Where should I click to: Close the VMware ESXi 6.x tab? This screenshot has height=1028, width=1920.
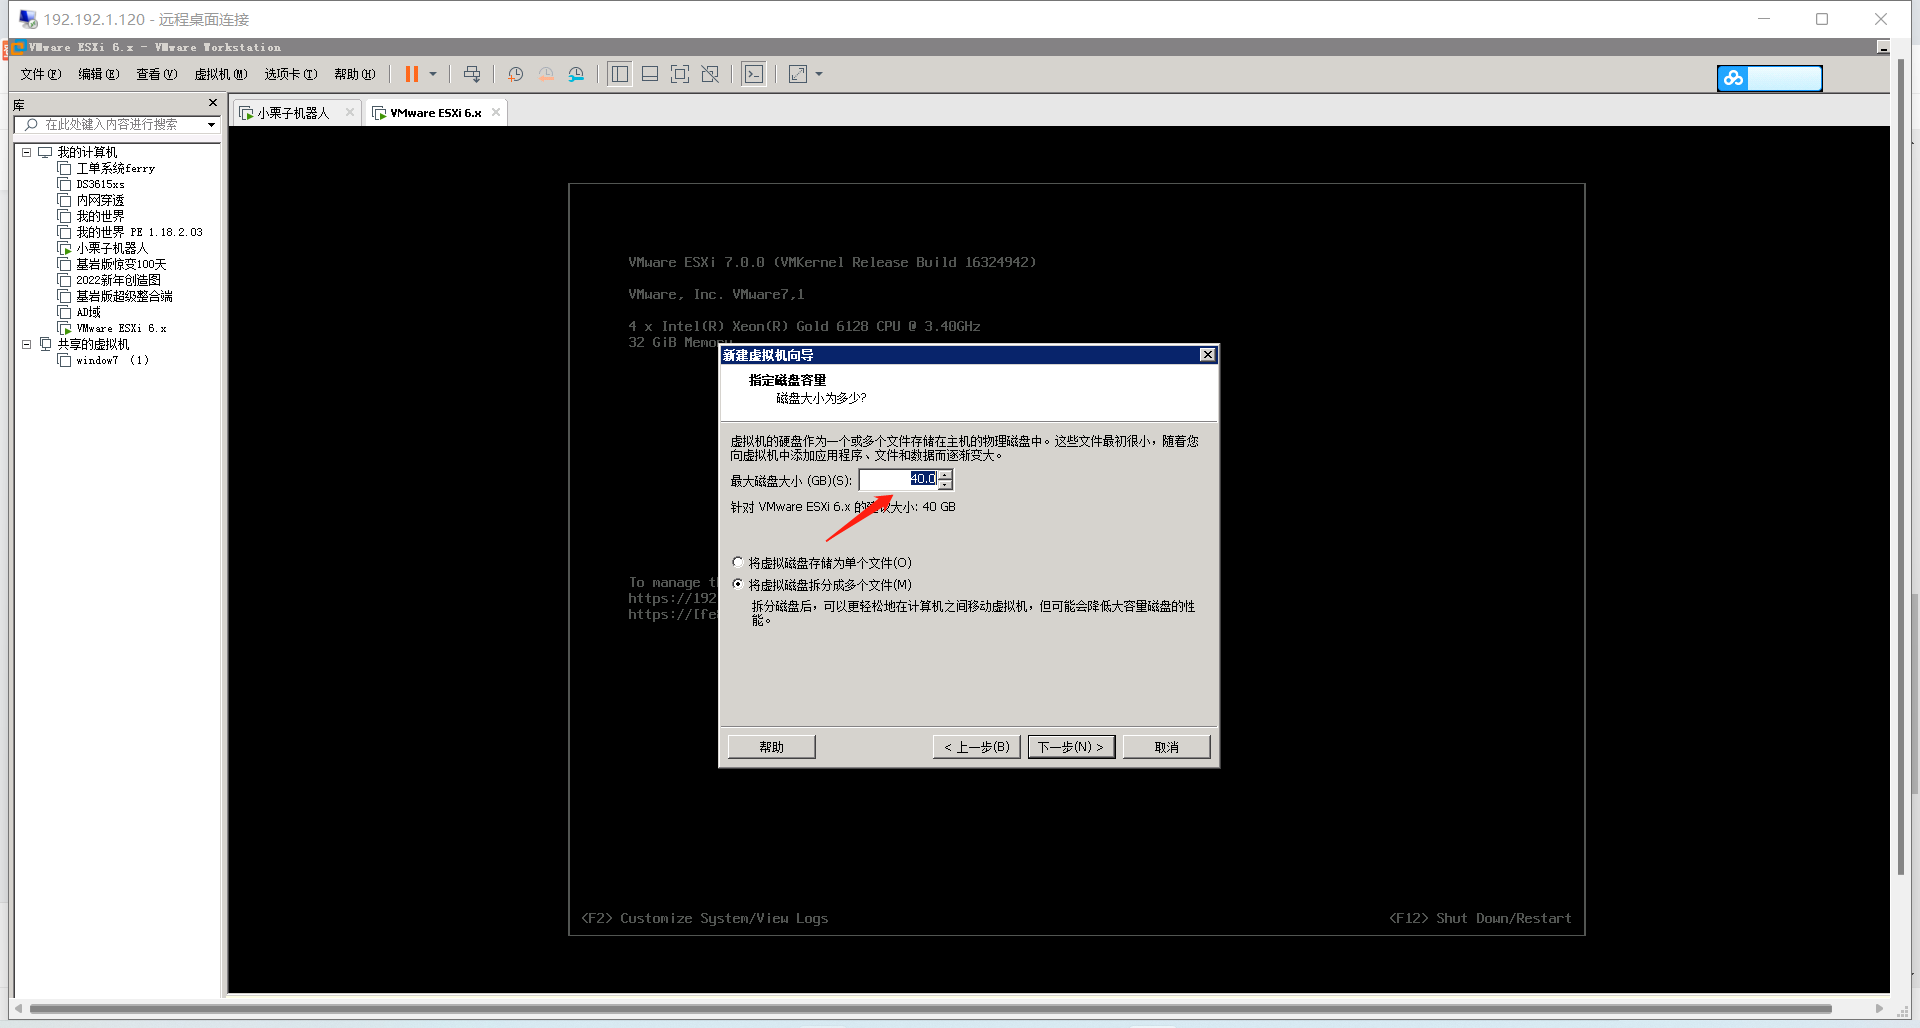[x=496, y=112]
